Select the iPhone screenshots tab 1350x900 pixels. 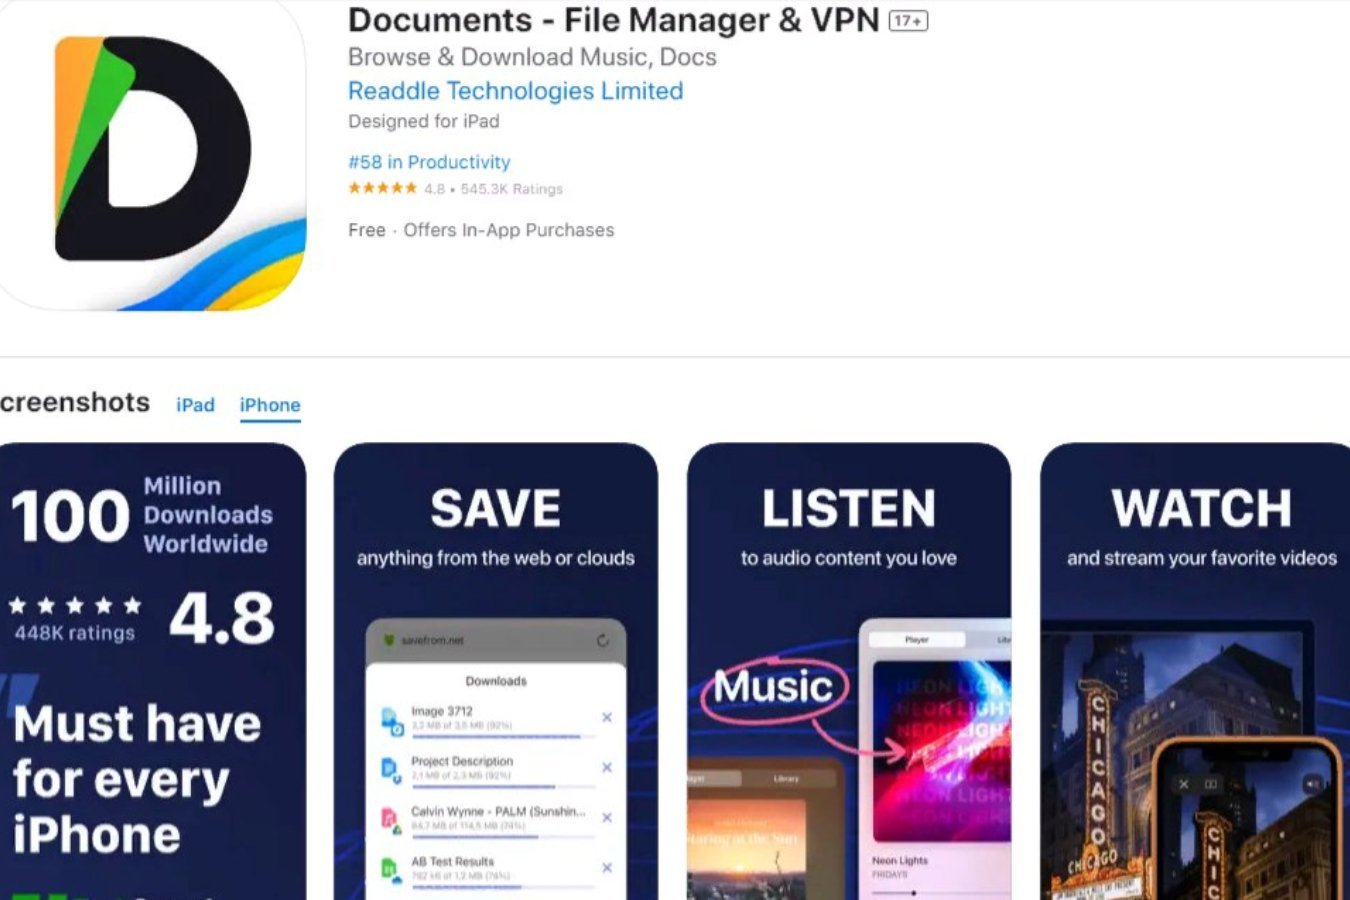pyautogui.click(x=270, y=405)
